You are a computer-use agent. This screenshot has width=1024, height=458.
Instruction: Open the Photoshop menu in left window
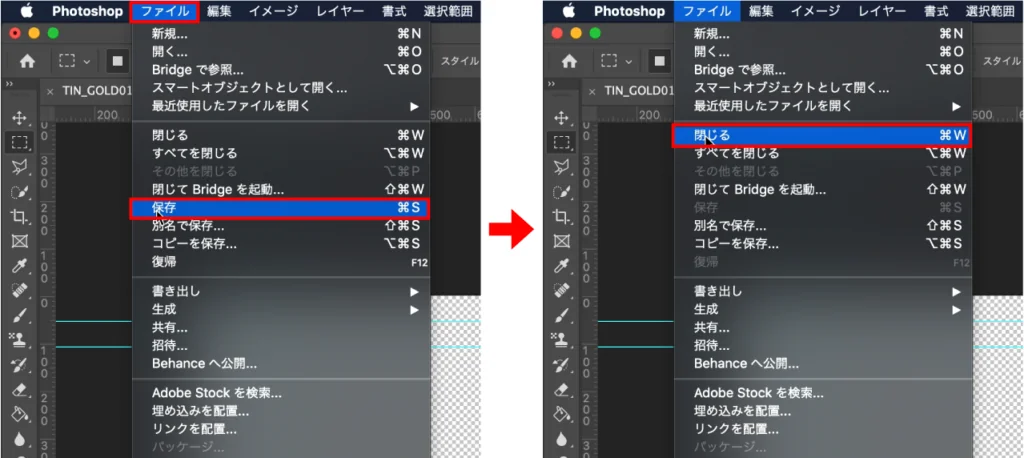click(88, 11)
